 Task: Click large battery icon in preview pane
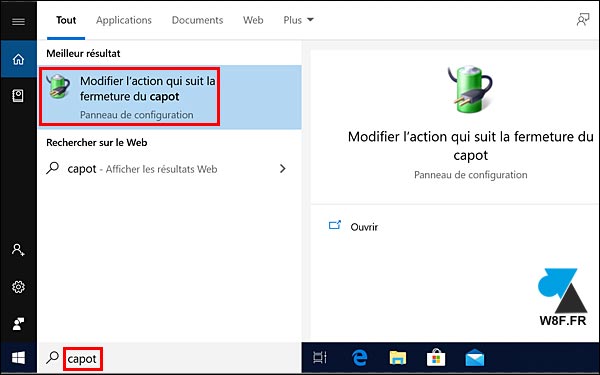coord(470,89)
